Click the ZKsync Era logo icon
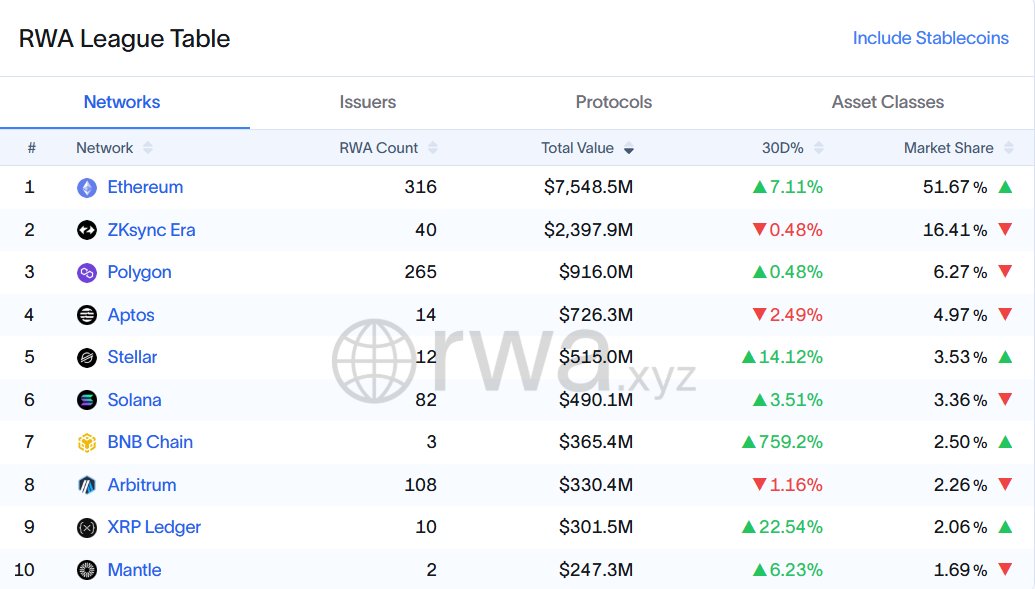 86,230
